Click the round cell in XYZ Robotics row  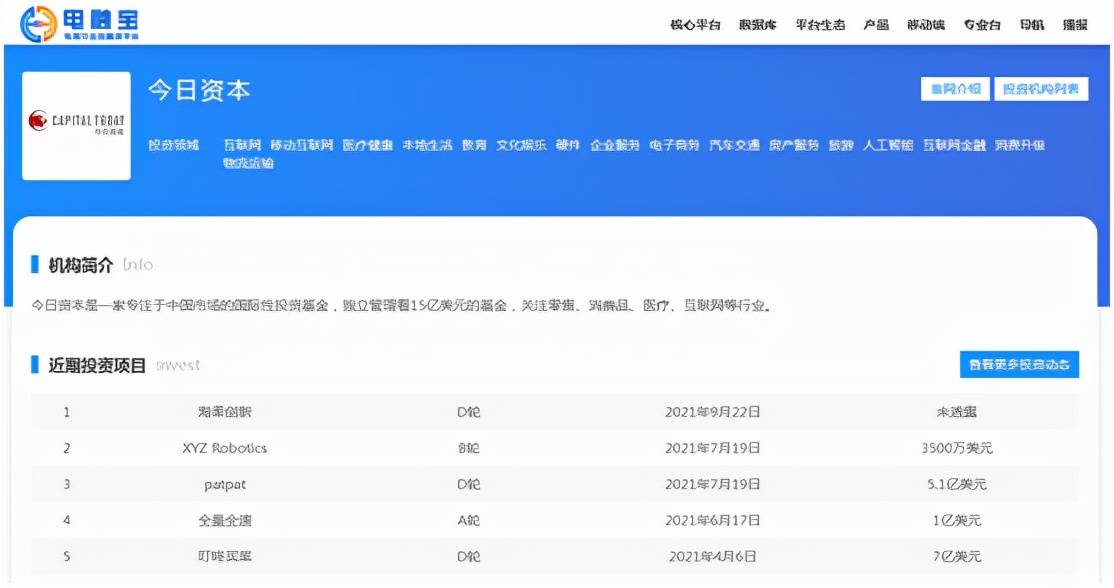tap(468, 448)
